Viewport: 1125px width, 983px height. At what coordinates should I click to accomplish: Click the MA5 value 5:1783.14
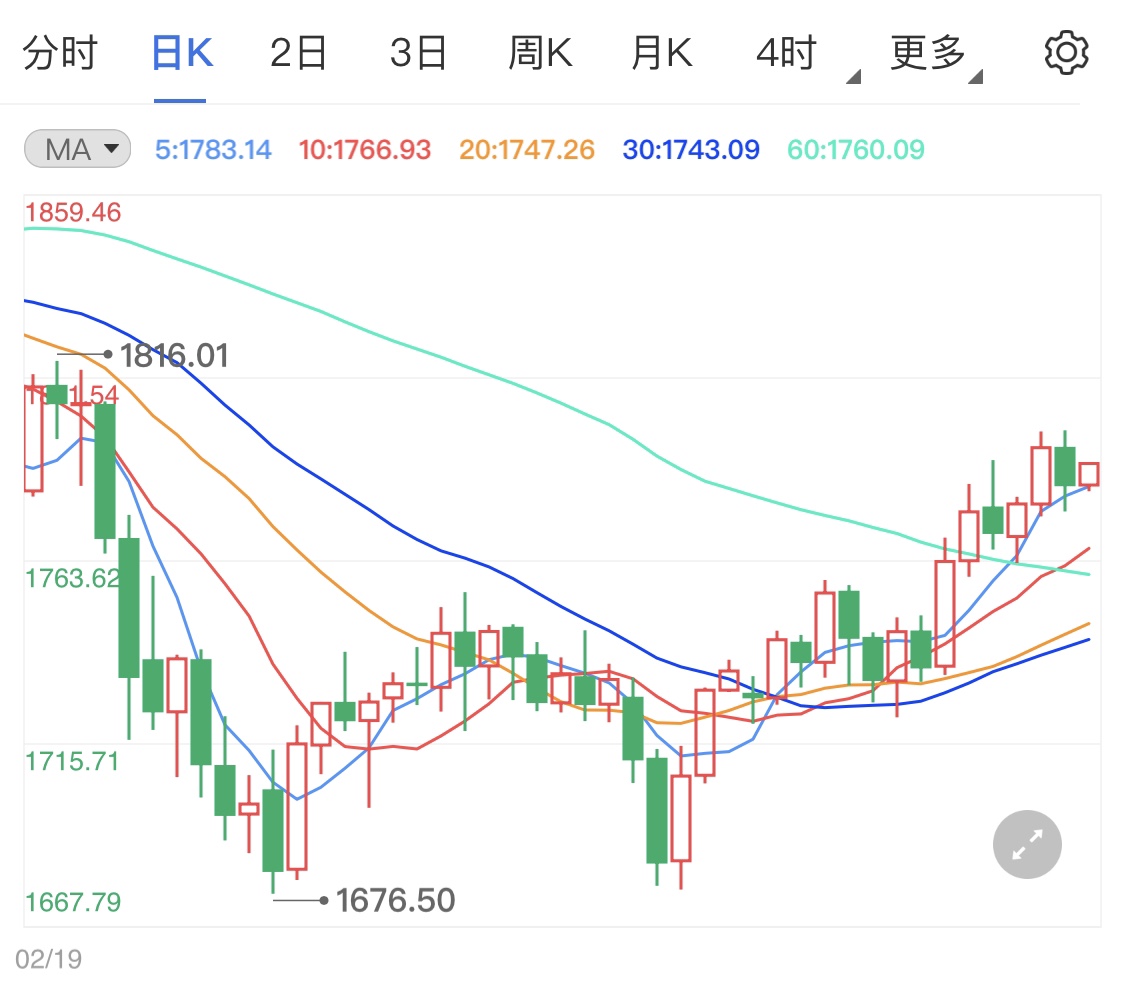[213, 150]
